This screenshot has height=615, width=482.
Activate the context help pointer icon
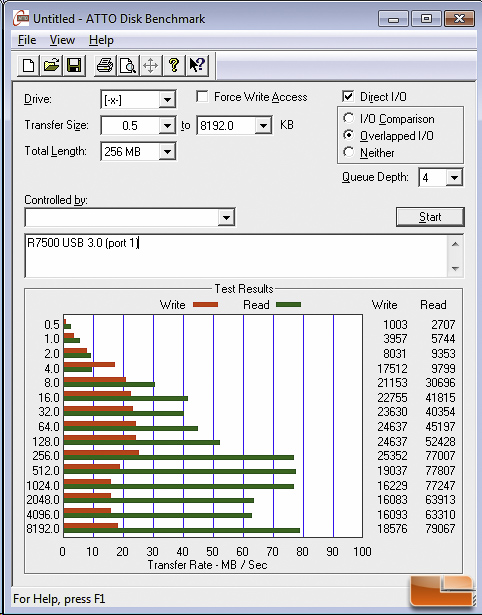(197, 65)
